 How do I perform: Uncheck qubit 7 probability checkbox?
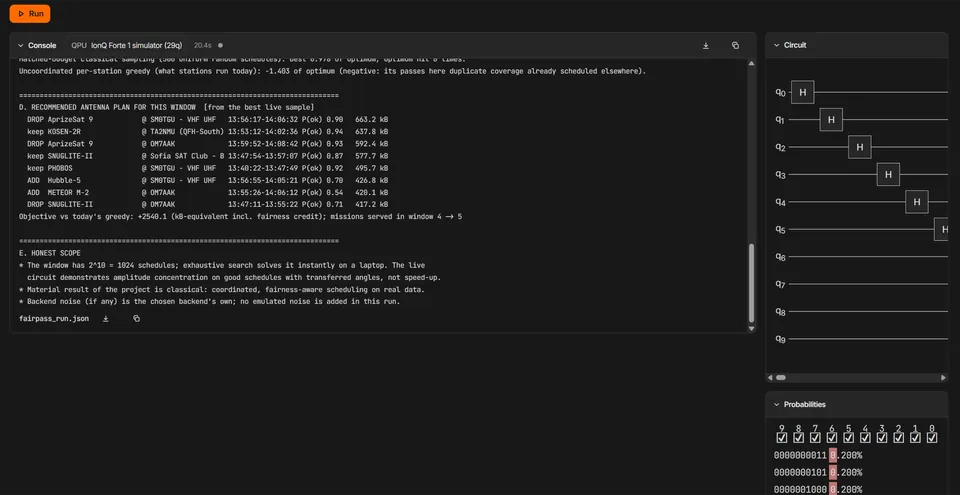815,437
